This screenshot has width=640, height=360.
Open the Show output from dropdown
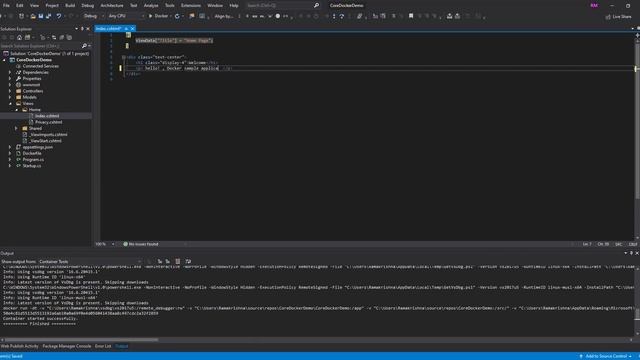click(x=89, y=262)
